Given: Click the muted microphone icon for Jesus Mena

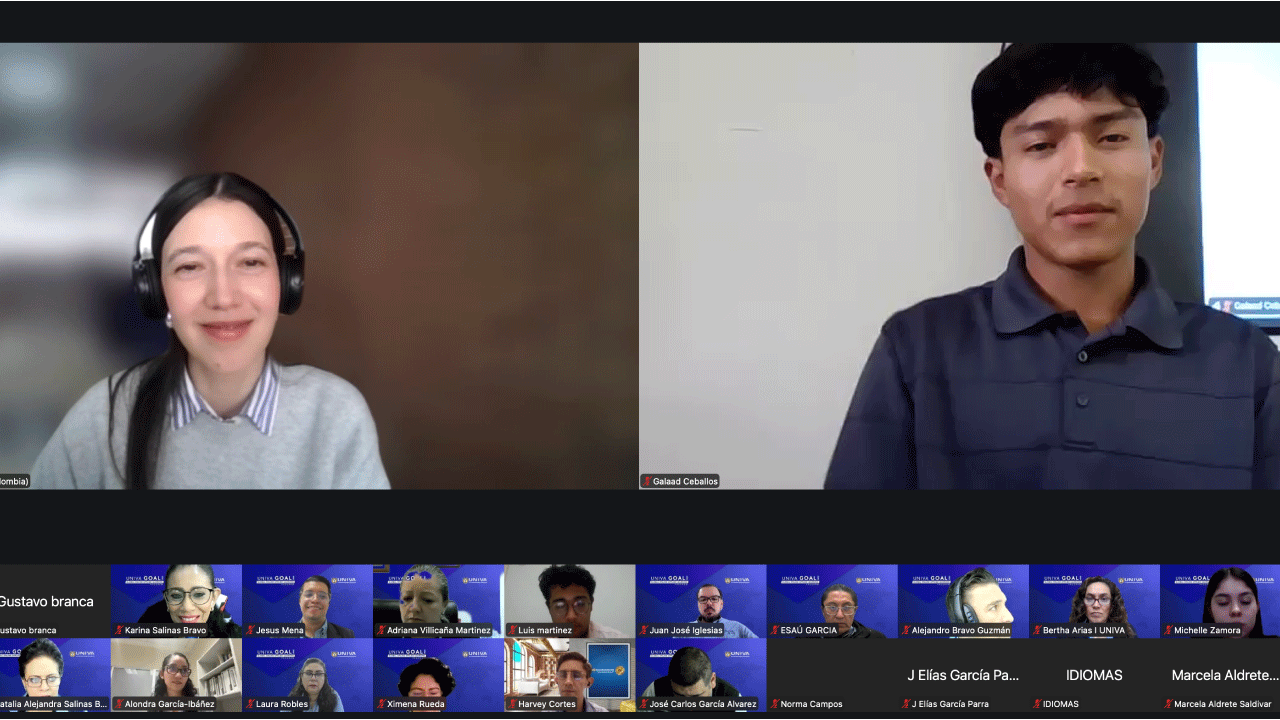Looking at the screenshot, I should tap(250, 630).
